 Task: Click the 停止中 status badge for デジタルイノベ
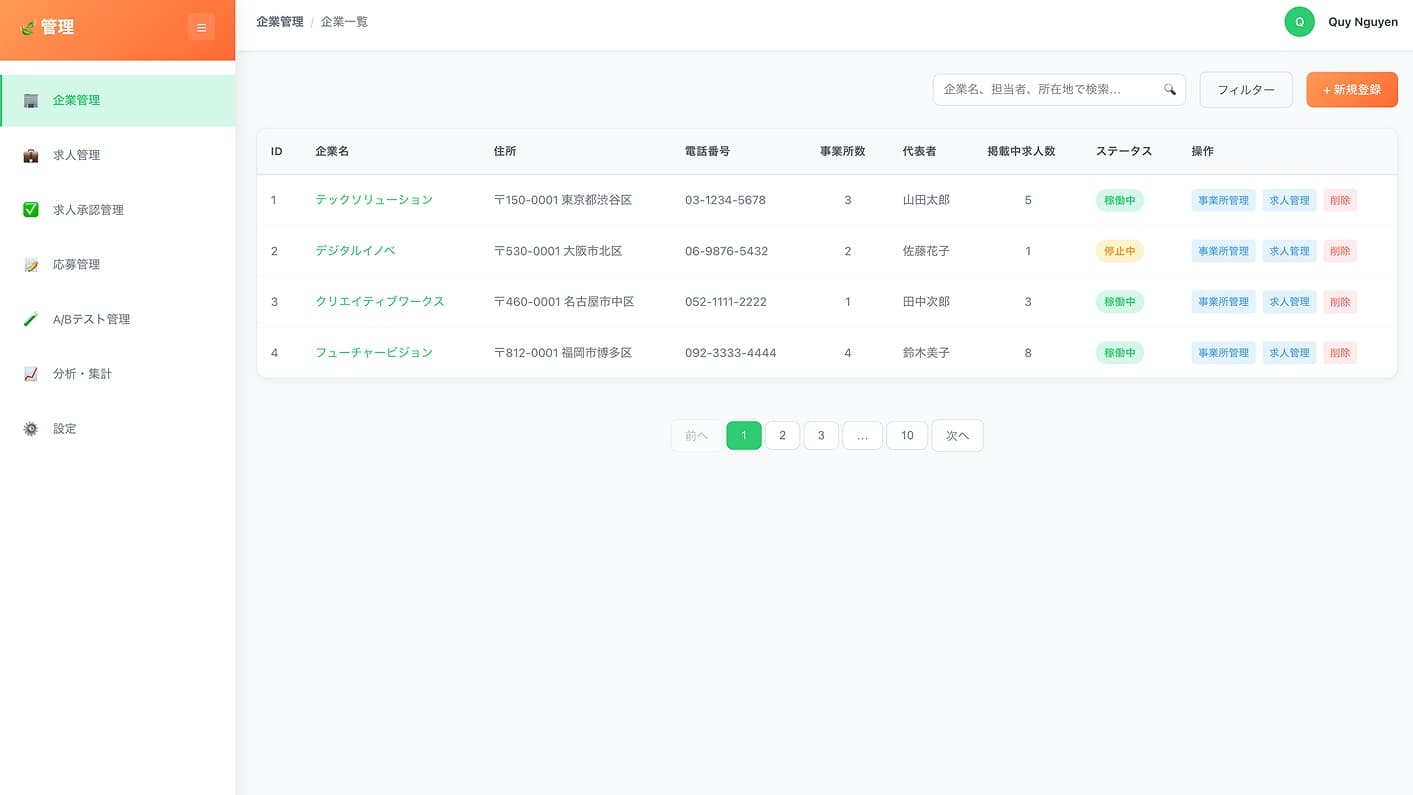1119,252
